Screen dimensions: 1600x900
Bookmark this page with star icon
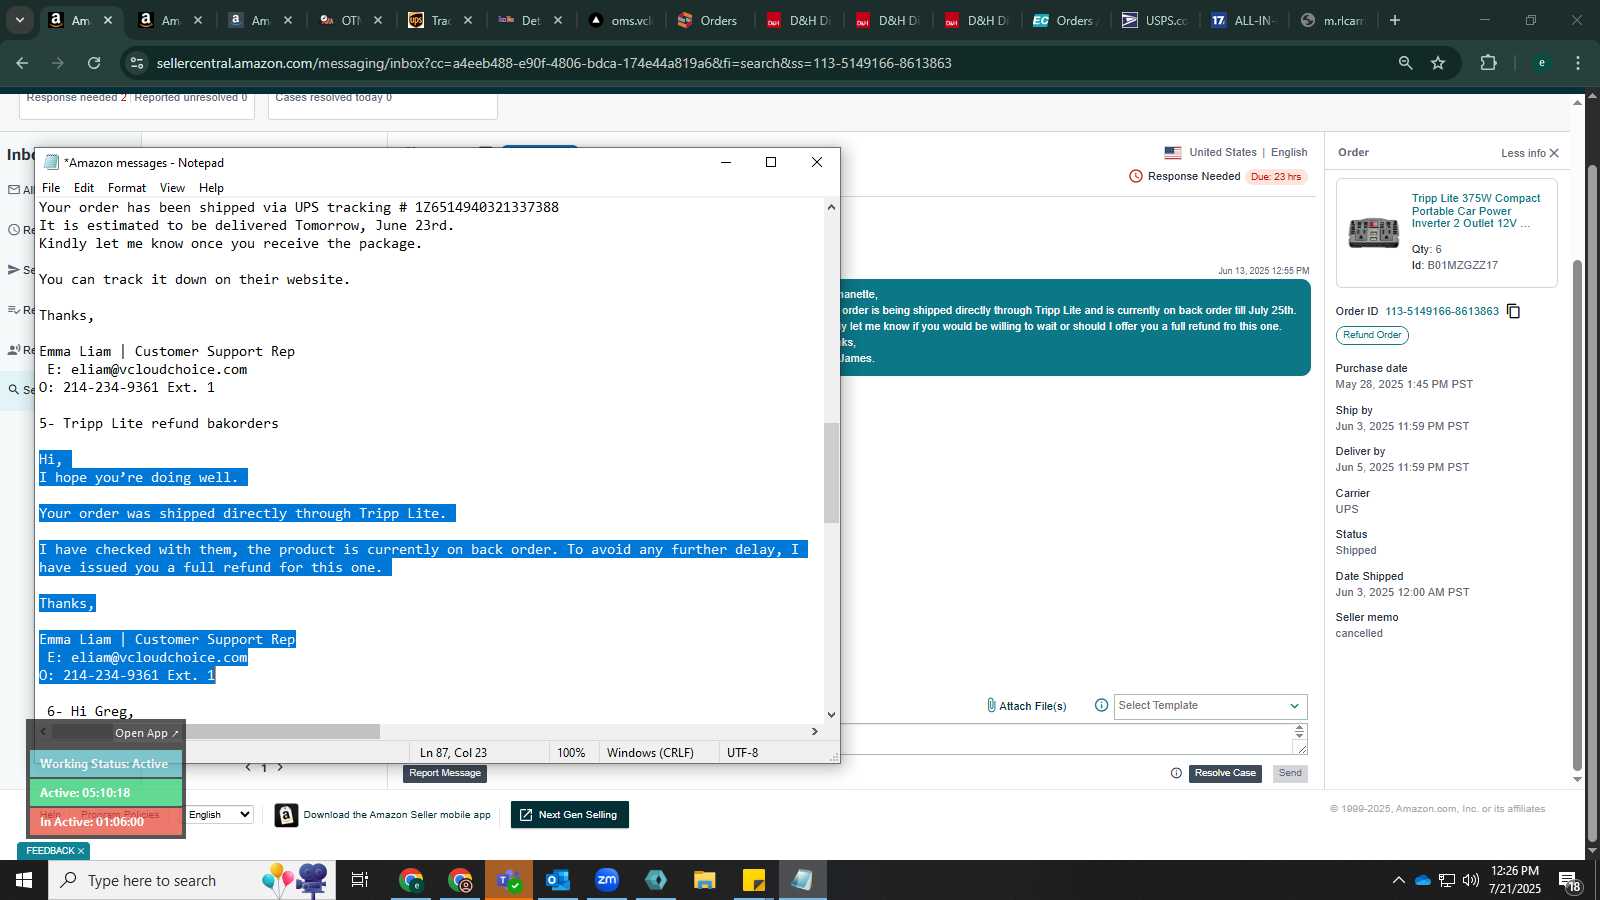coord(1438,63)
